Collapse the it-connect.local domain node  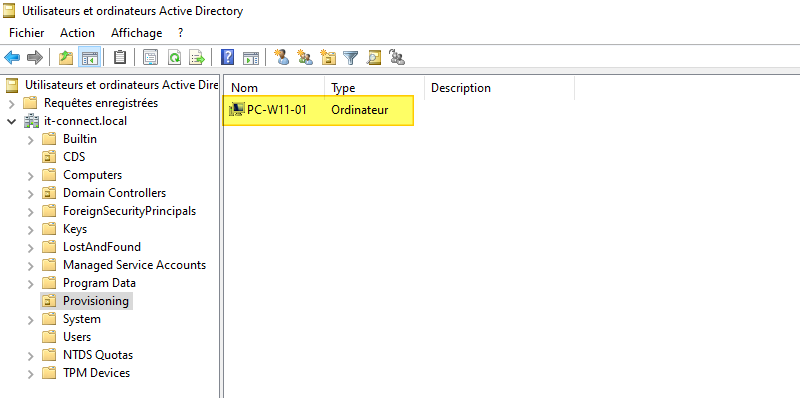point(12,121)
